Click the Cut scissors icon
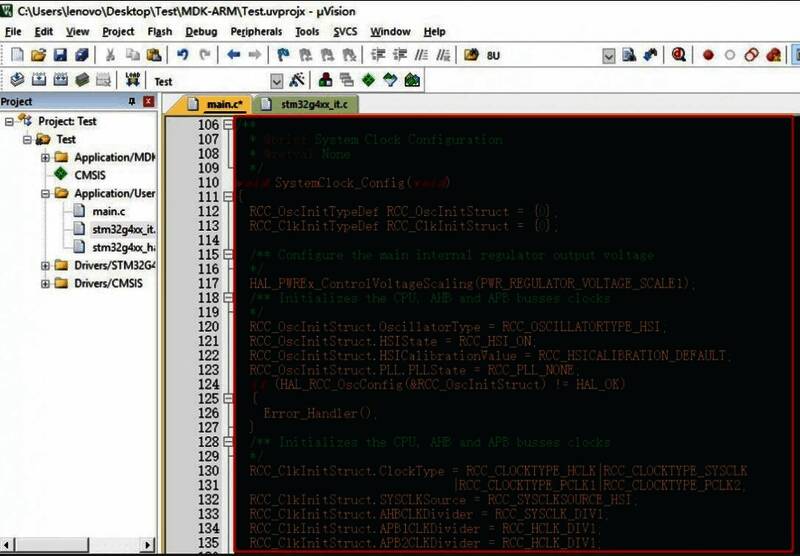This screenshot has height=556, width=800. pos(110,55)
